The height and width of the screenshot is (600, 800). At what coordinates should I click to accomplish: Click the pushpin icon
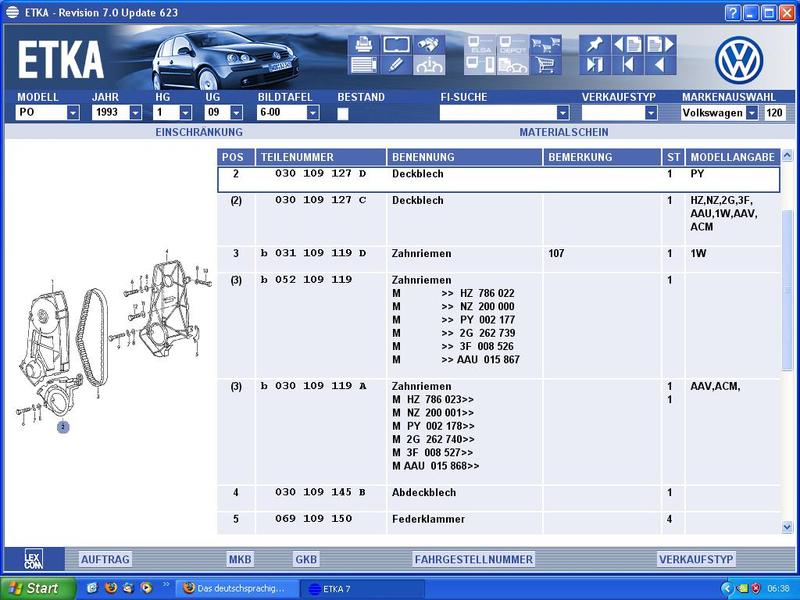pos(595,44)
